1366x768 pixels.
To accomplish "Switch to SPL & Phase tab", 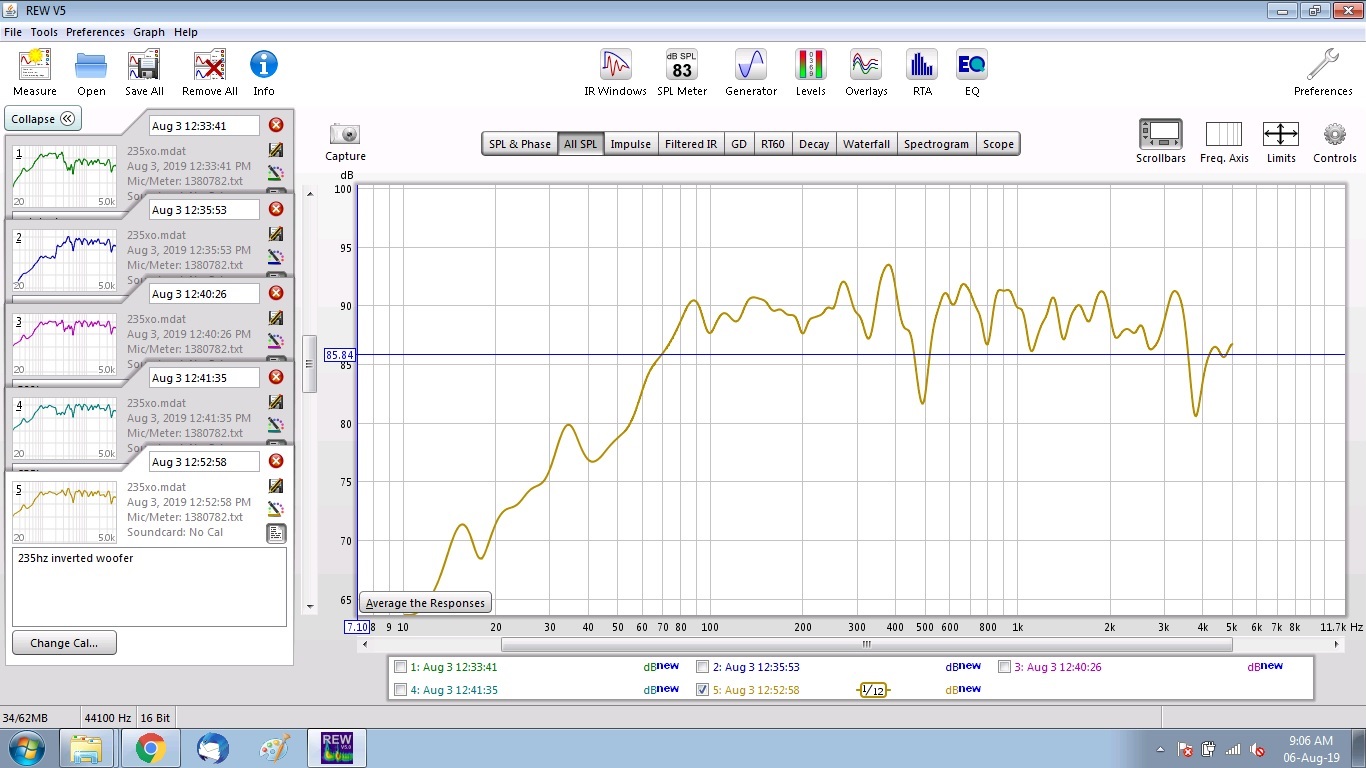I will point(520,144).
